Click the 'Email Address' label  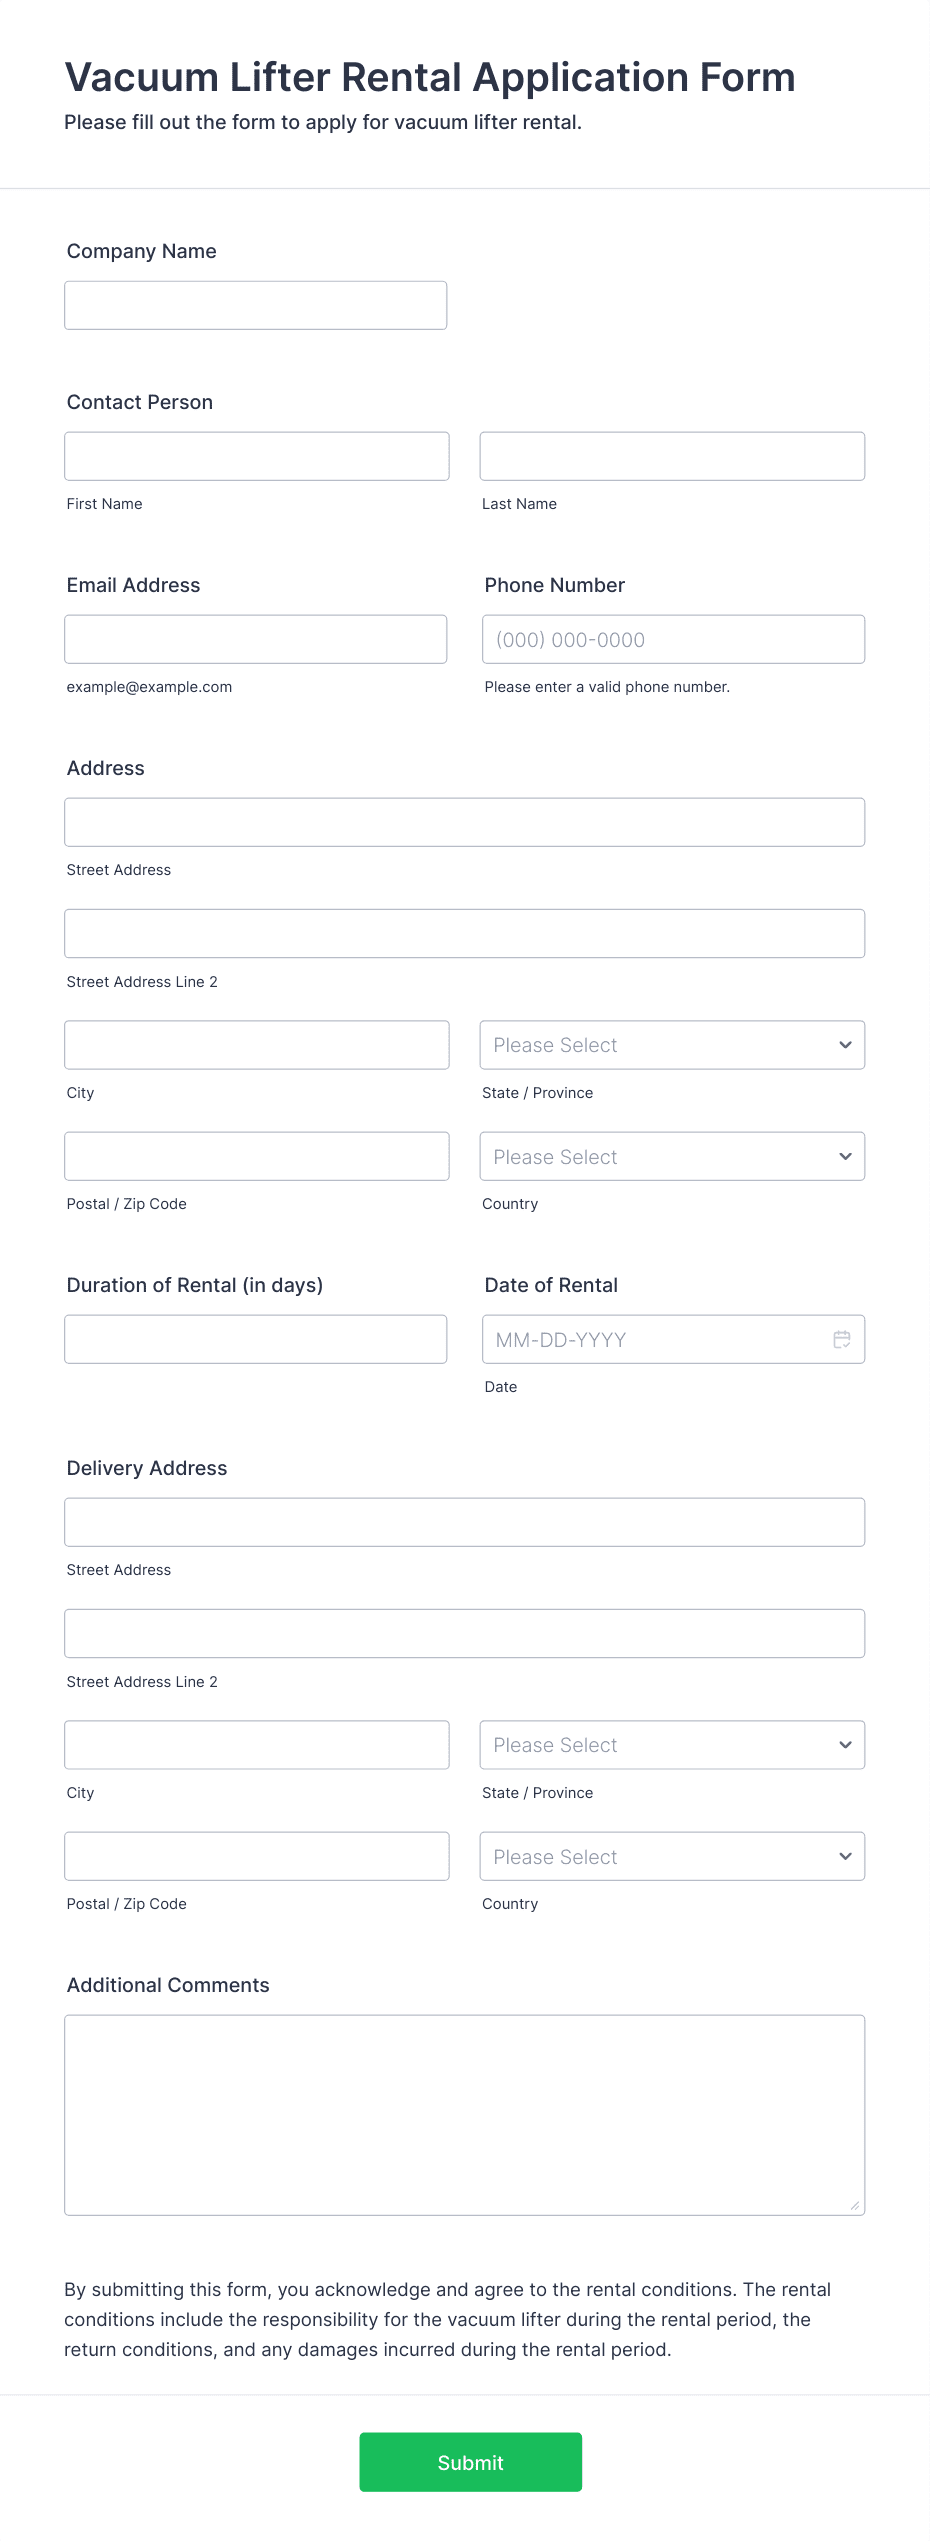tap(134, 585)
